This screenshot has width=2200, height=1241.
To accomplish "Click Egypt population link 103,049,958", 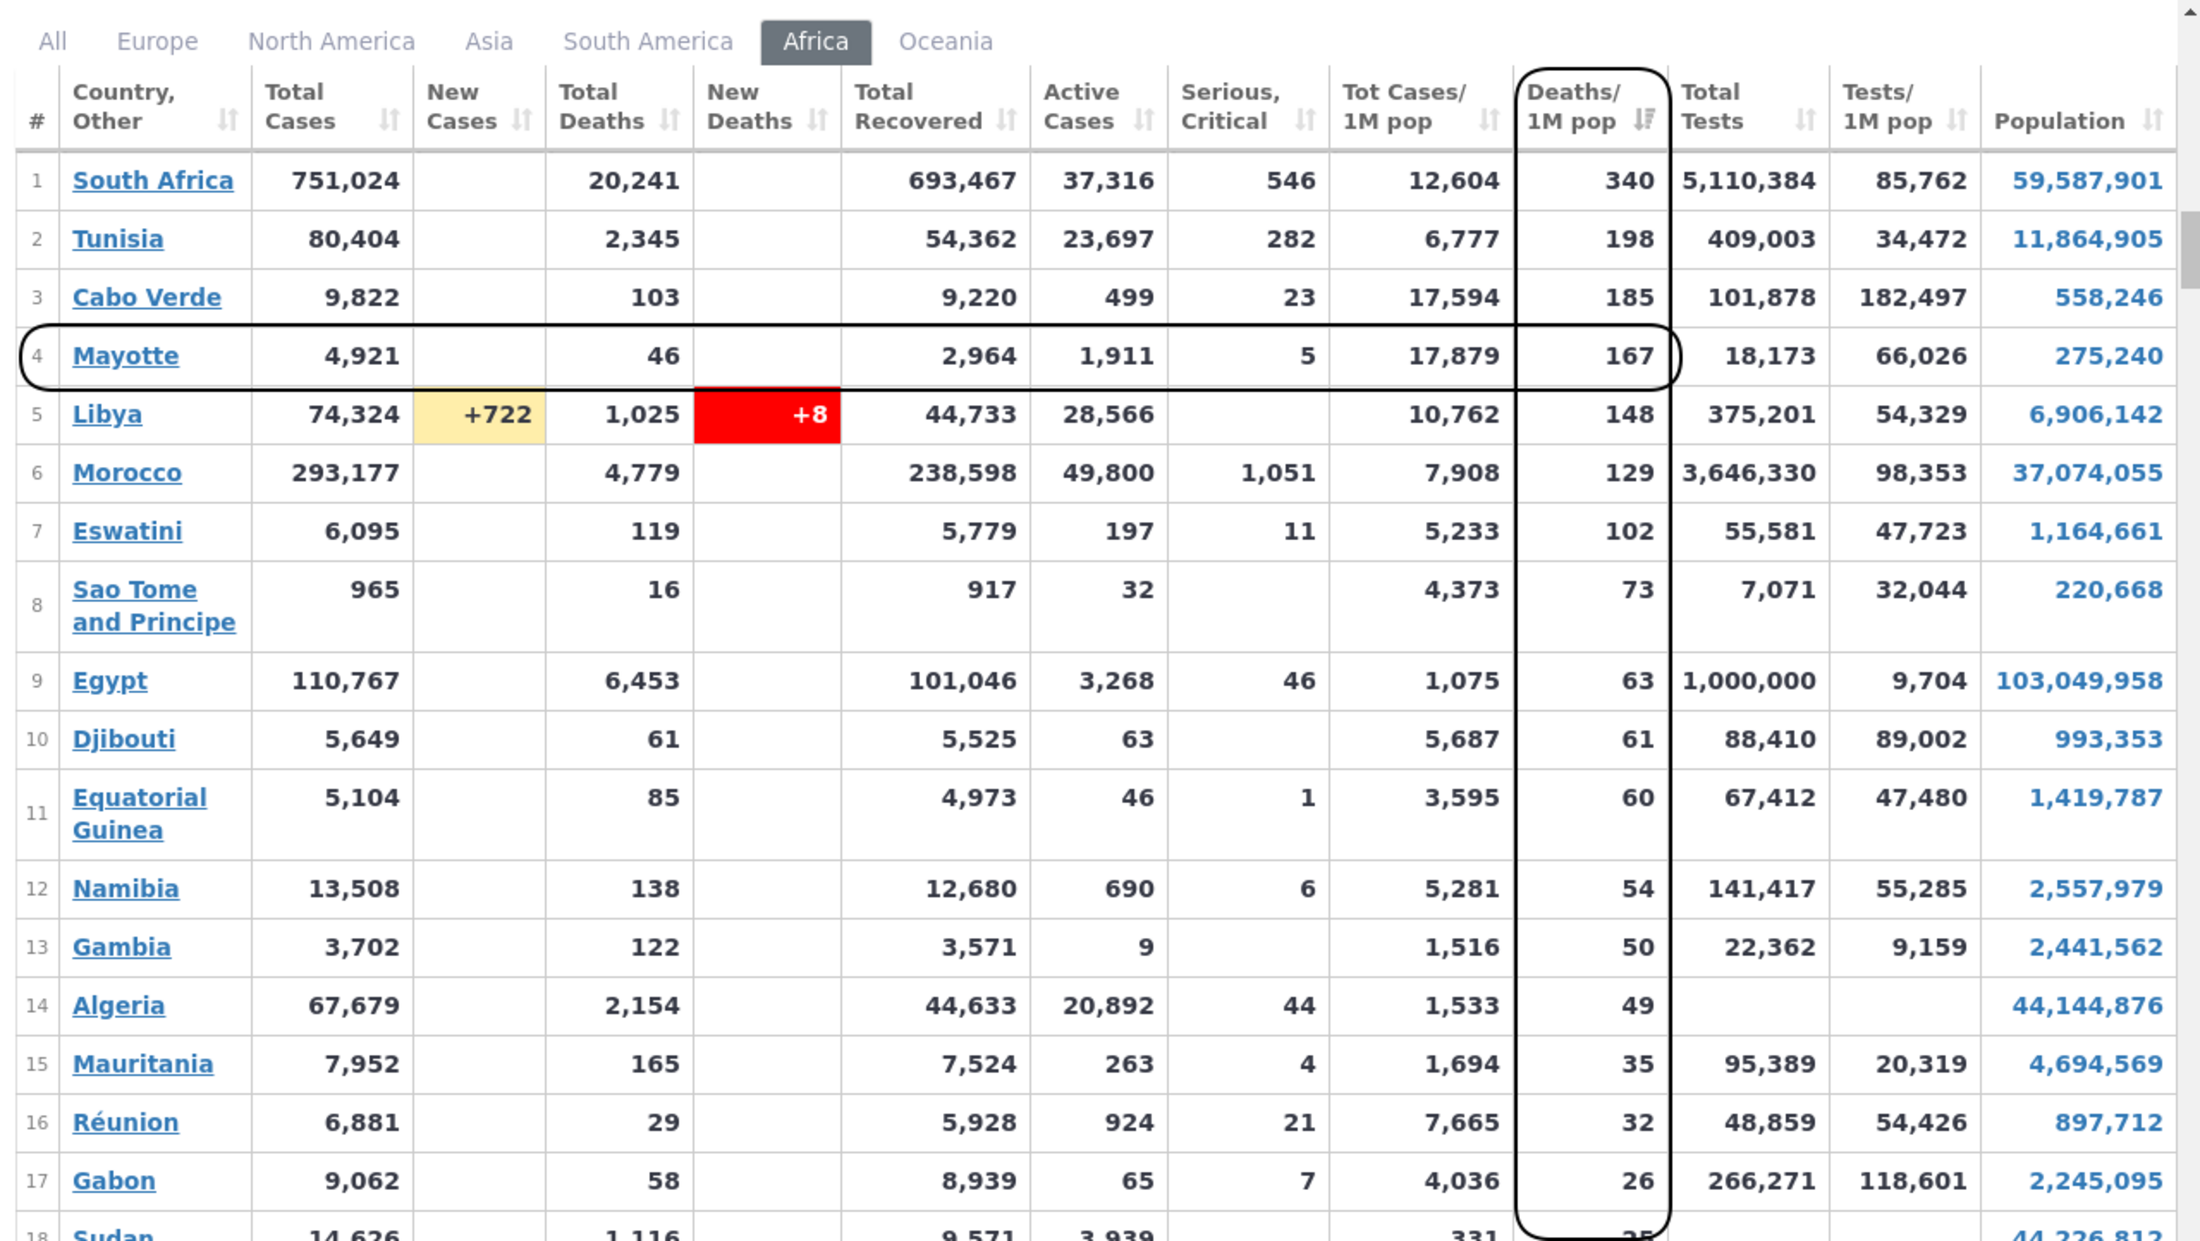I will 2079,681.
